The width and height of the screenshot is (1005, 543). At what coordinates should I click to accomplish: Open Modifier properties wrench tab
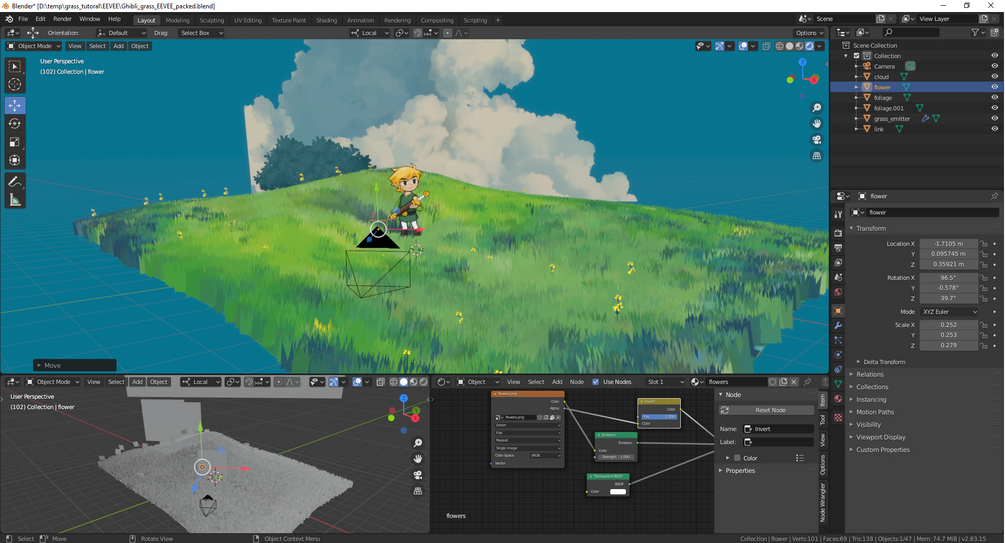[x=838, y=326]
